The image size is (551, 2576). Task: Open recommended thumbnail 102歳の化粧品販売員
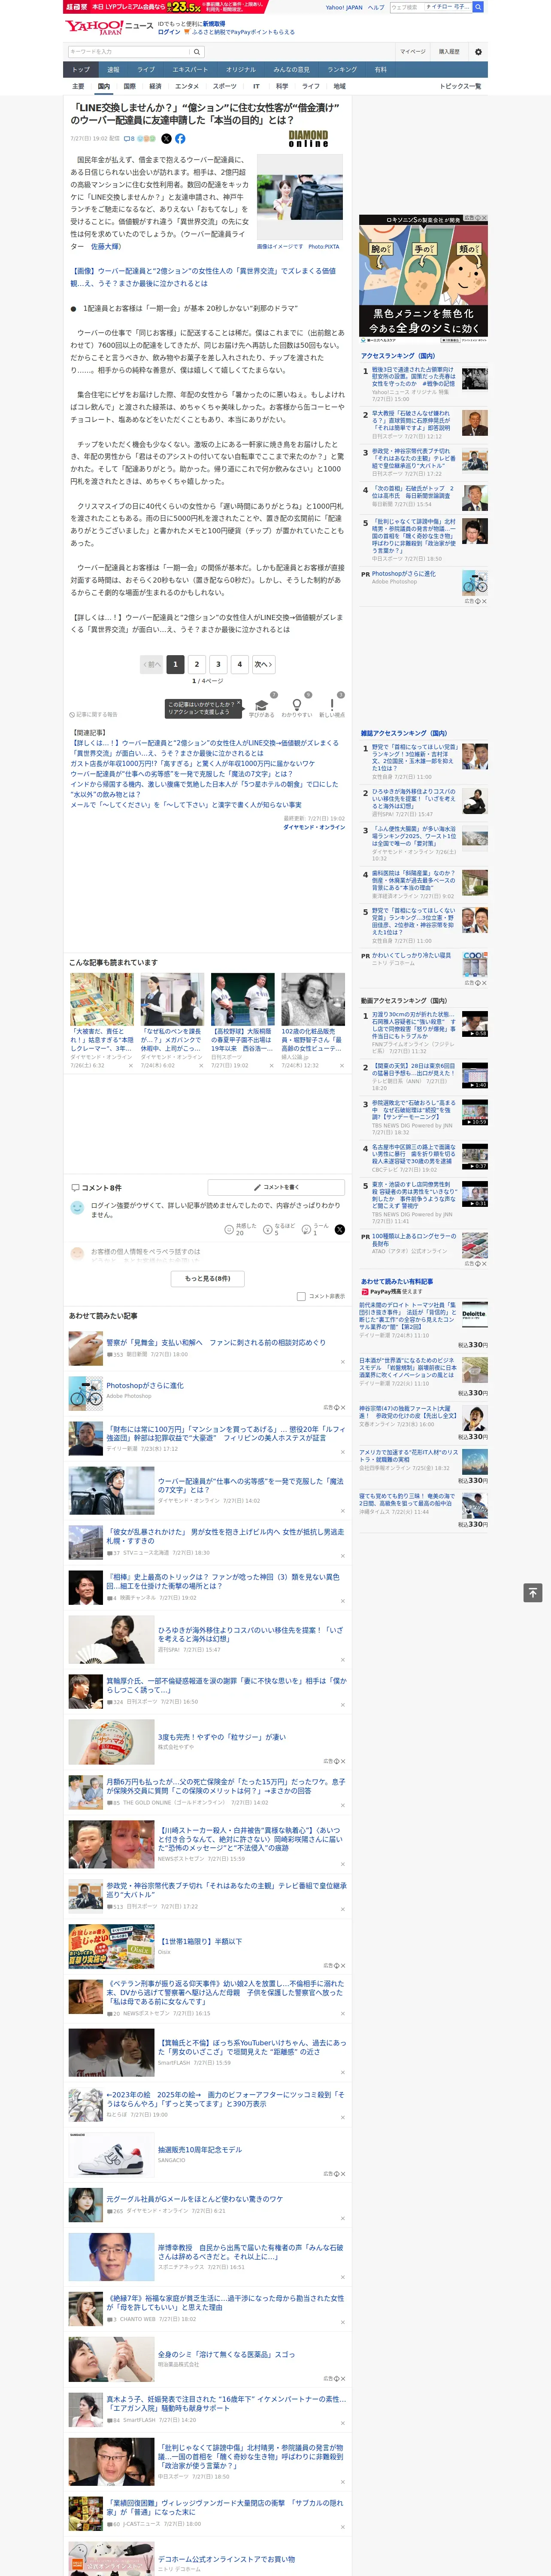(312, 999)
